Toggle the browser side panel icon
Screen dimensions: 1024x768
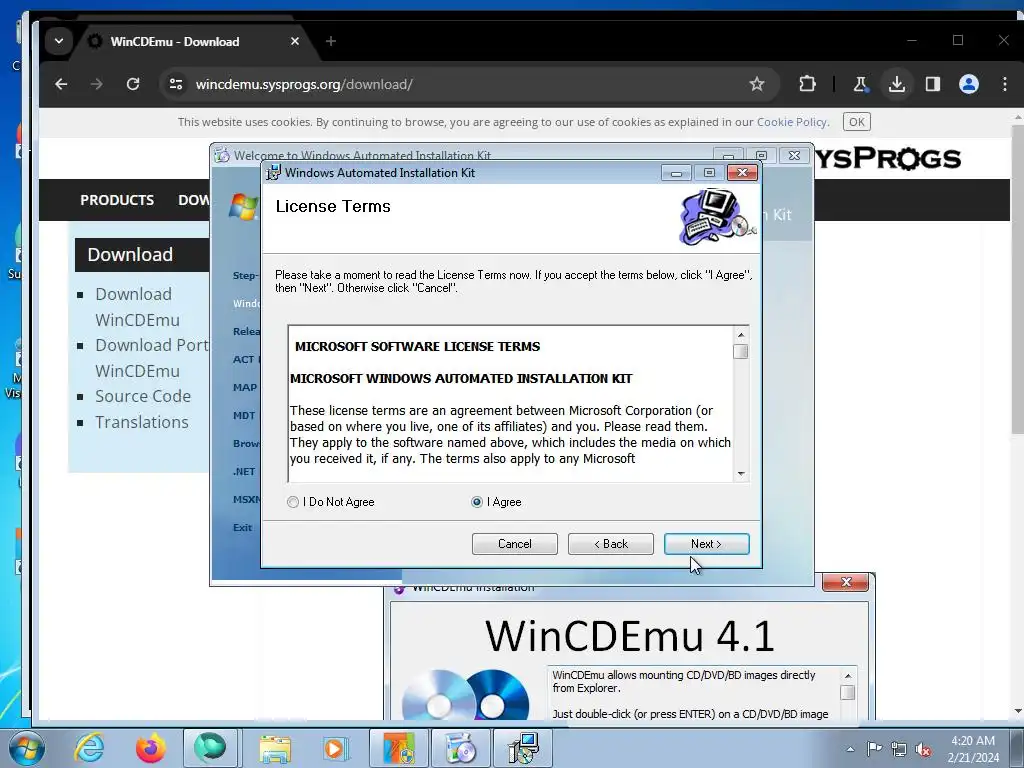point(933,84)
